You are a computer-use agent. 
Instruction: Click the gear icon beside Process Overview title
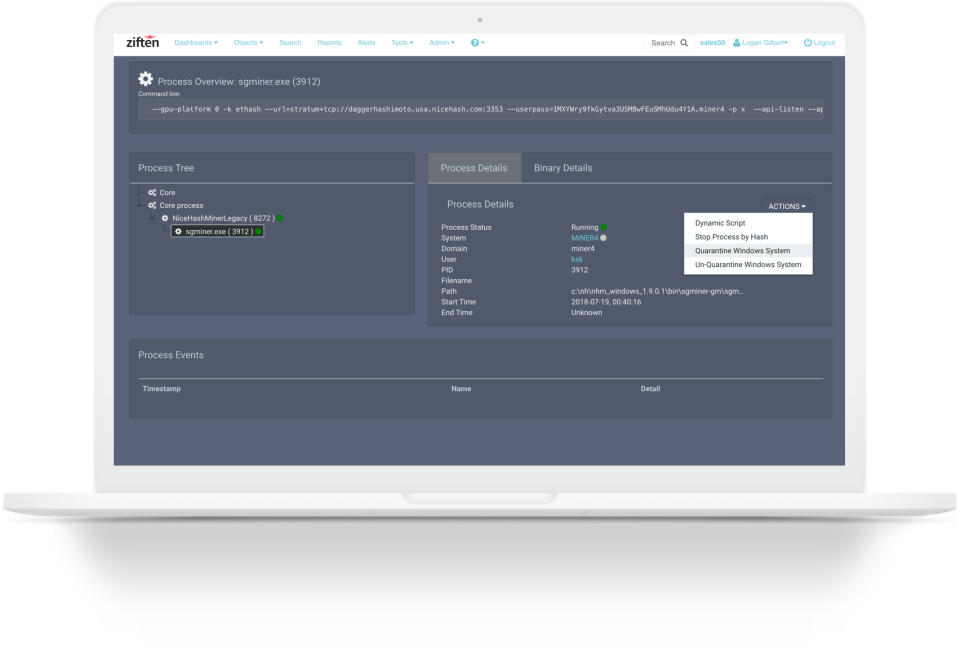click(x=146, y=79)
